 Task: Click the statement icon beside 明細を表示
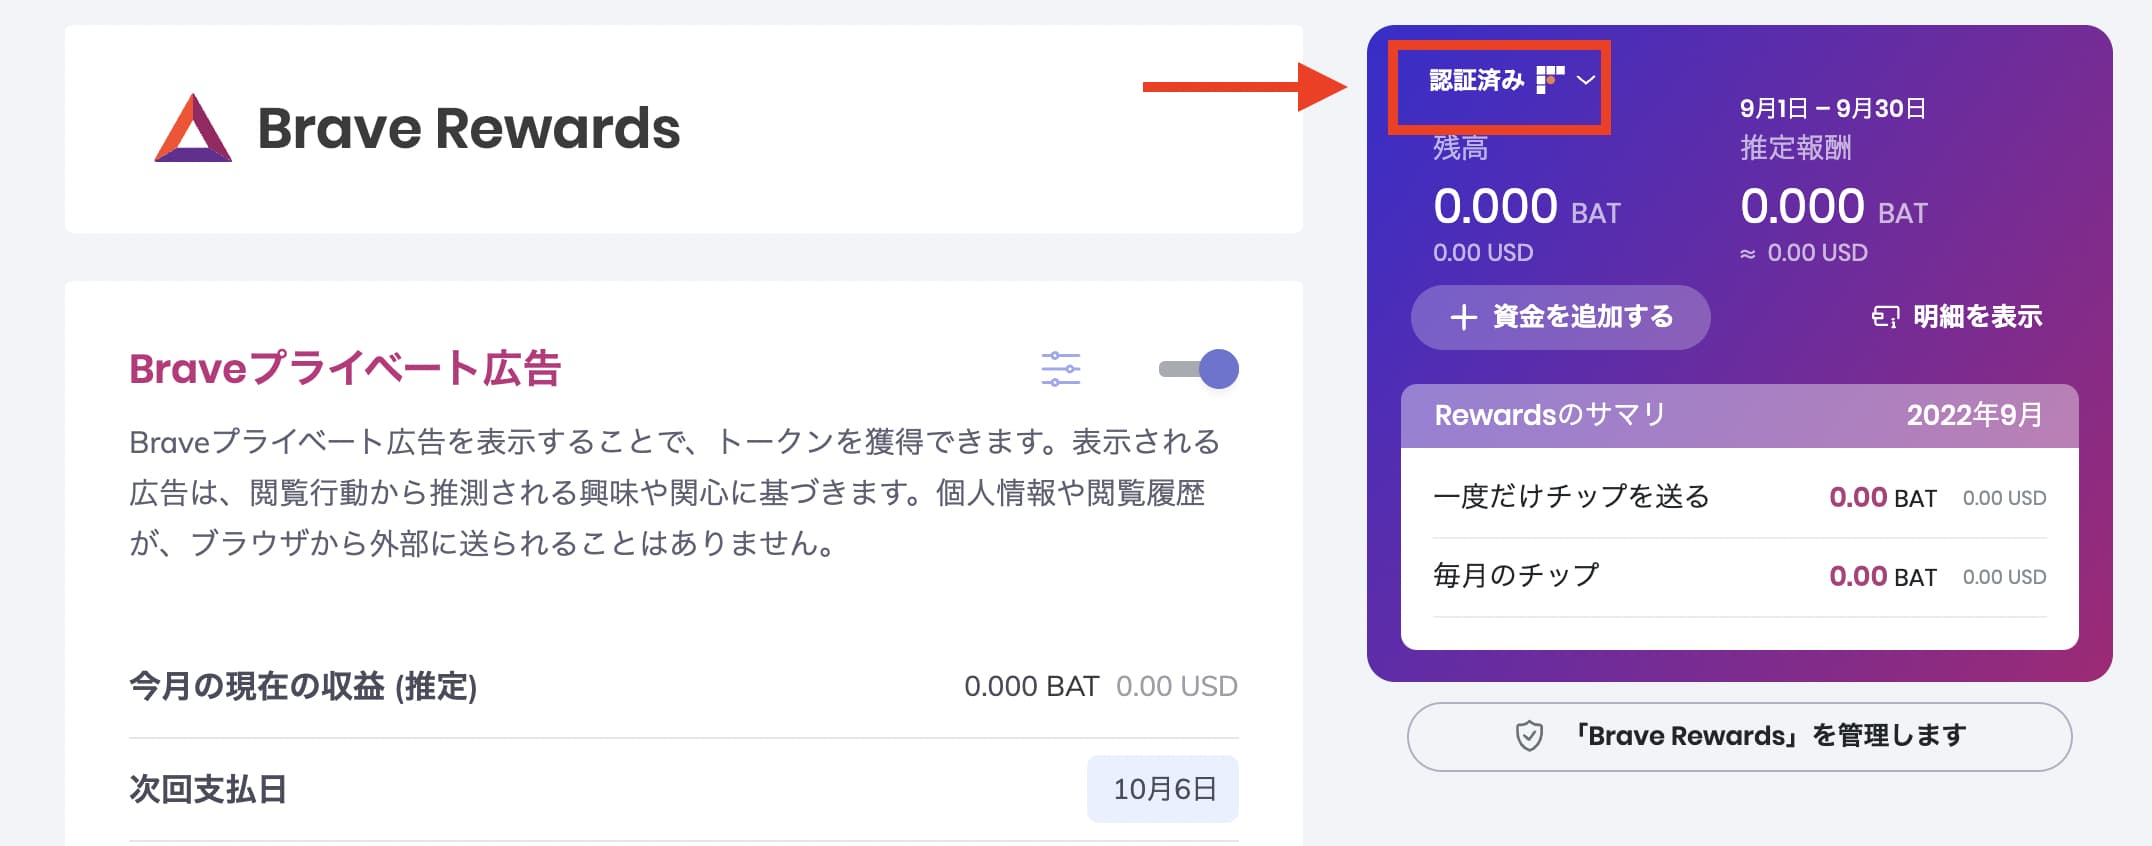point(1885,317)
